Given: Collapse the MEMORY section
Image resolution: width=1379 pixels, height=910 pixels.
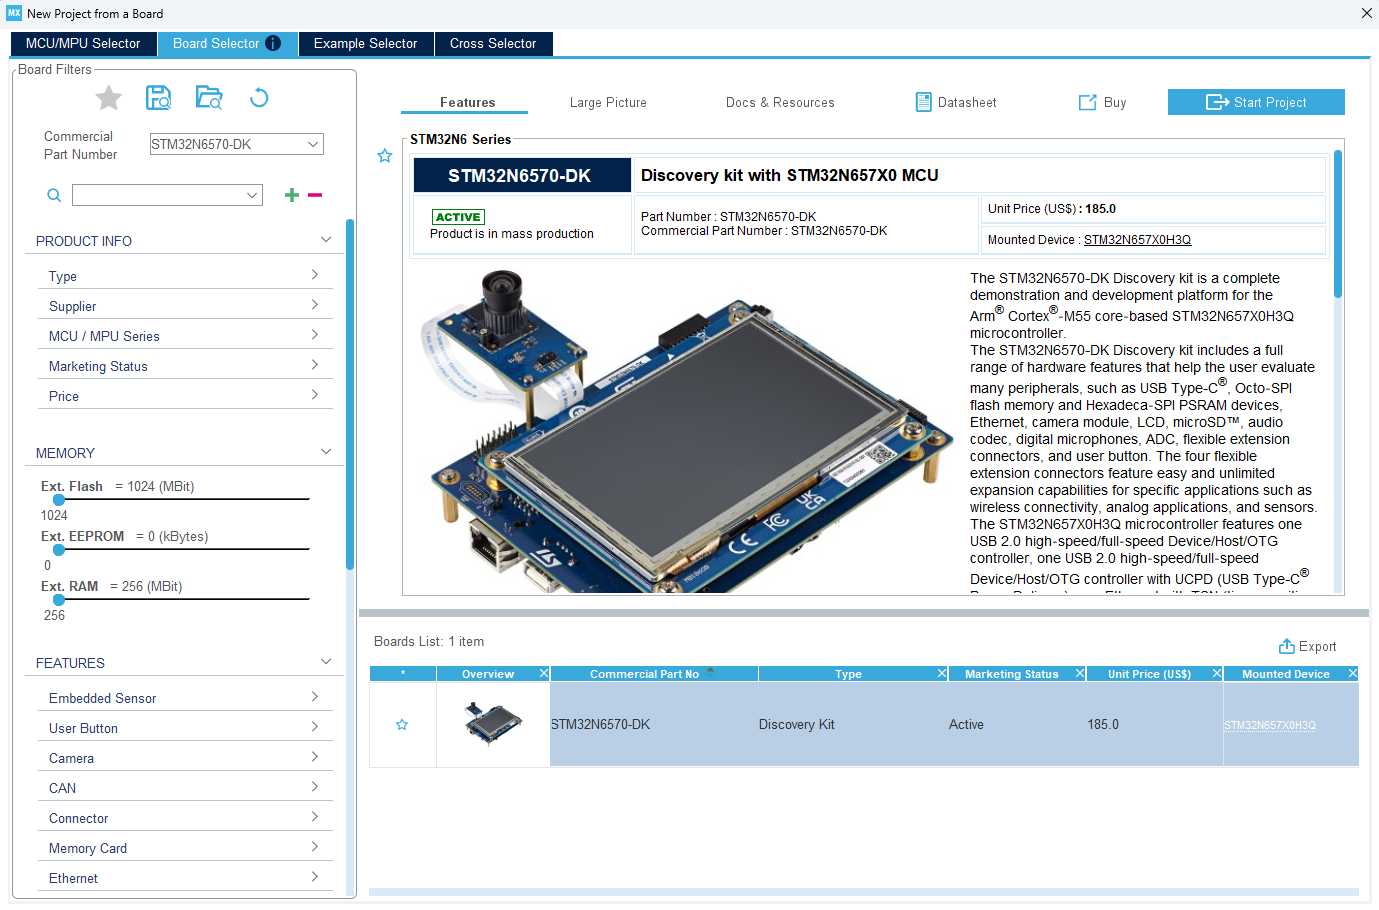Looking at the screenshot, I should [x=326, y=452].
